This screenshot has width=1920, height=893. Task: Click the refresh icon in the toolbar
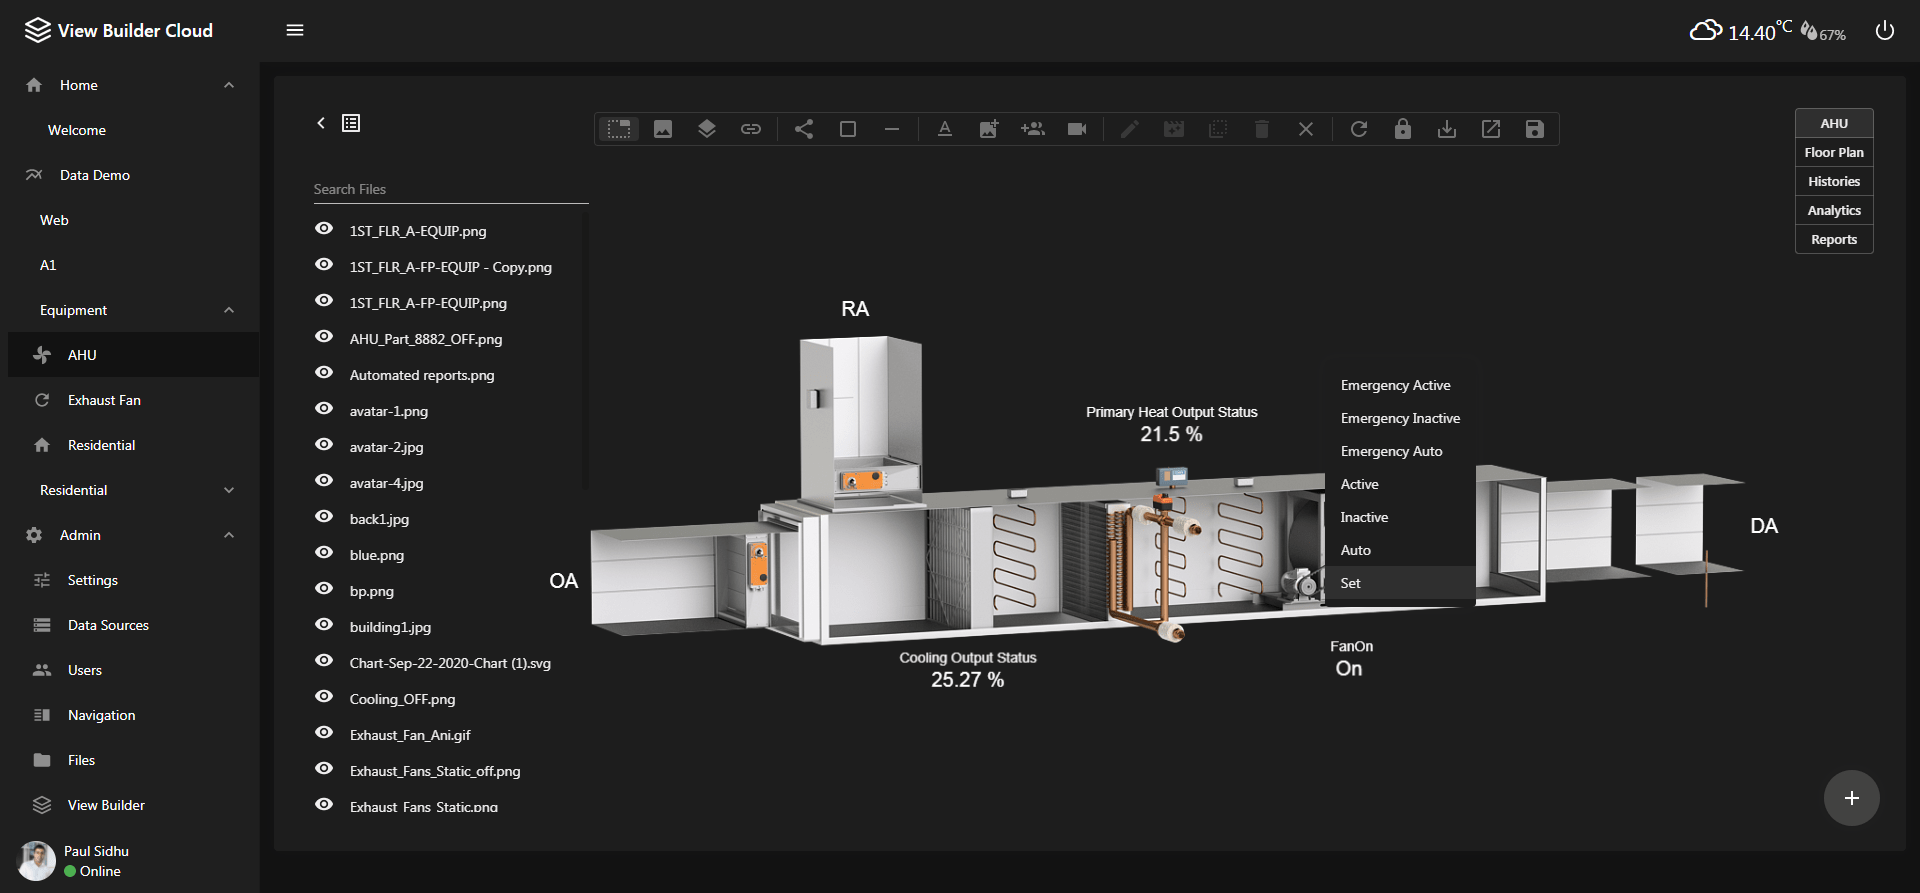(x=1358, y=129)
